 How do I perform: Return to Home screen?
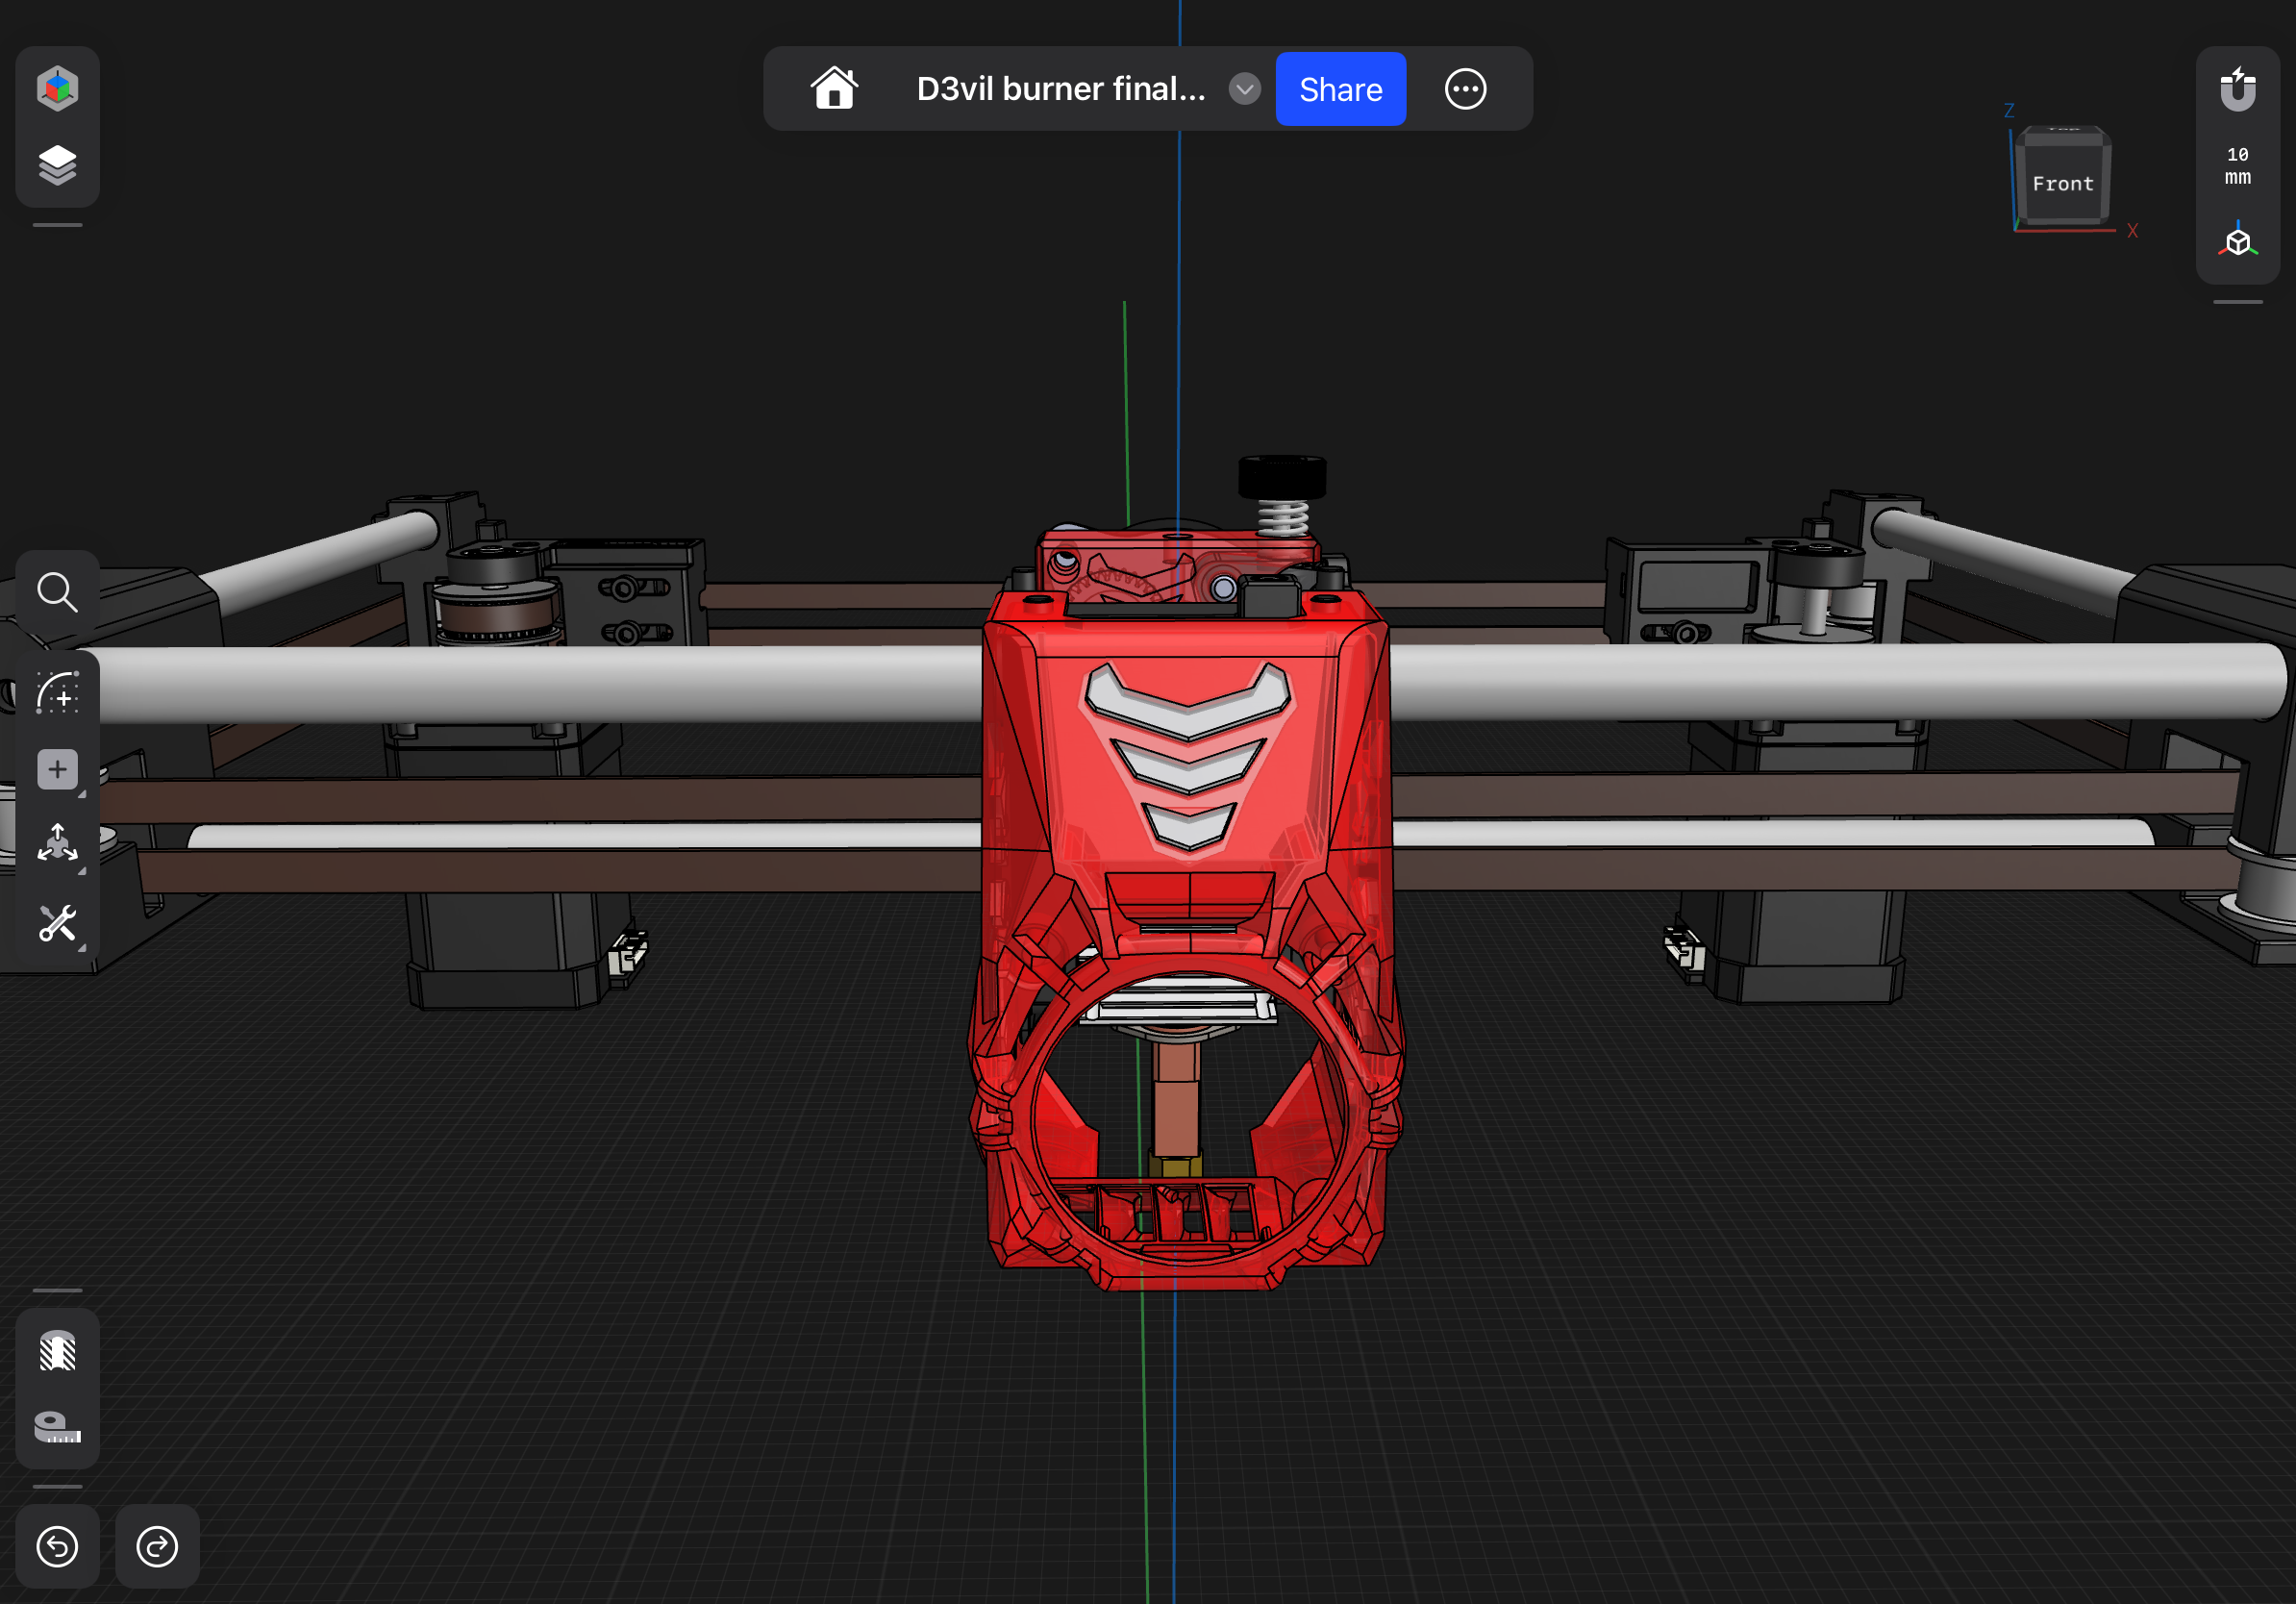(834, 88)
